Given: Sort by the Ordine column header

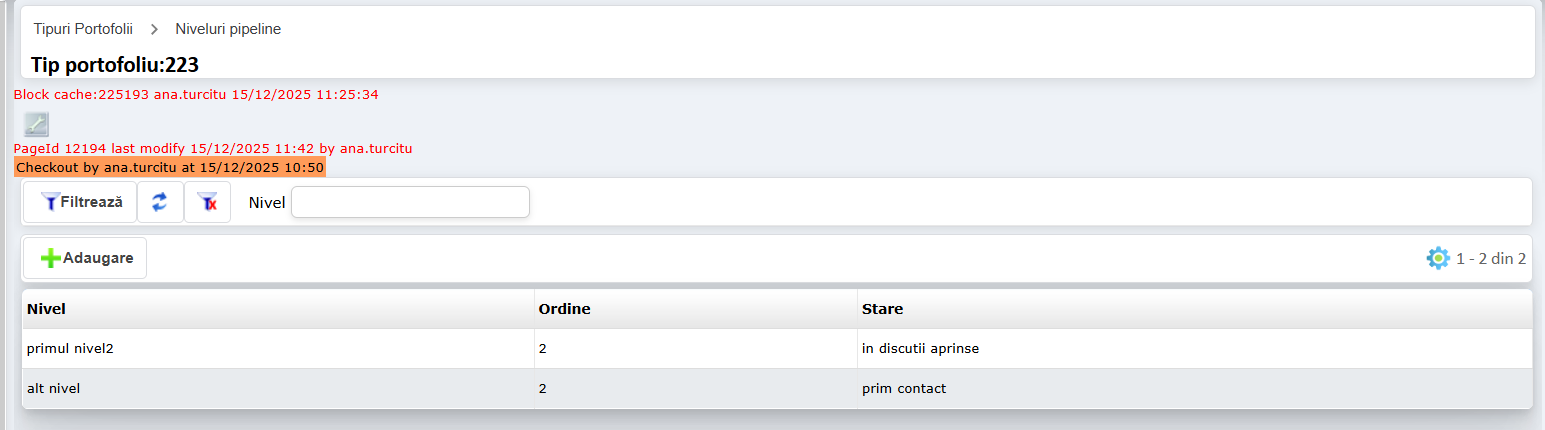Looking at the screenshot, I should 565,309.
